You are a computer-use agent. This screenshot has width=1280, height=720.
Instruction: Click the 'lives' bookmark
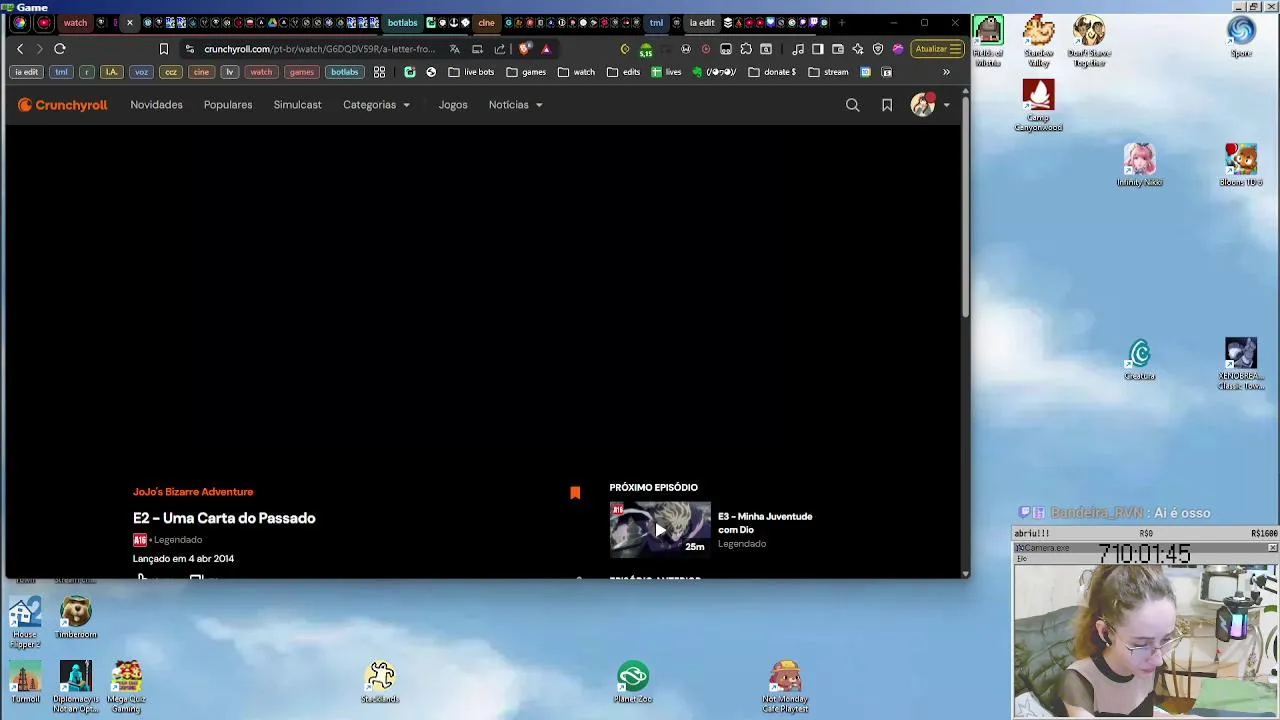(x=666, y=72)
